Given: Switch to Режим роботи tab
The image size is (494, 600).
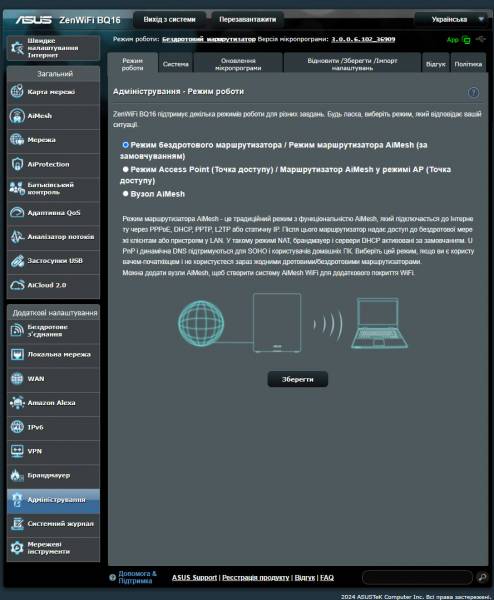Looking at the screenshot, I should tap(132, 64).
